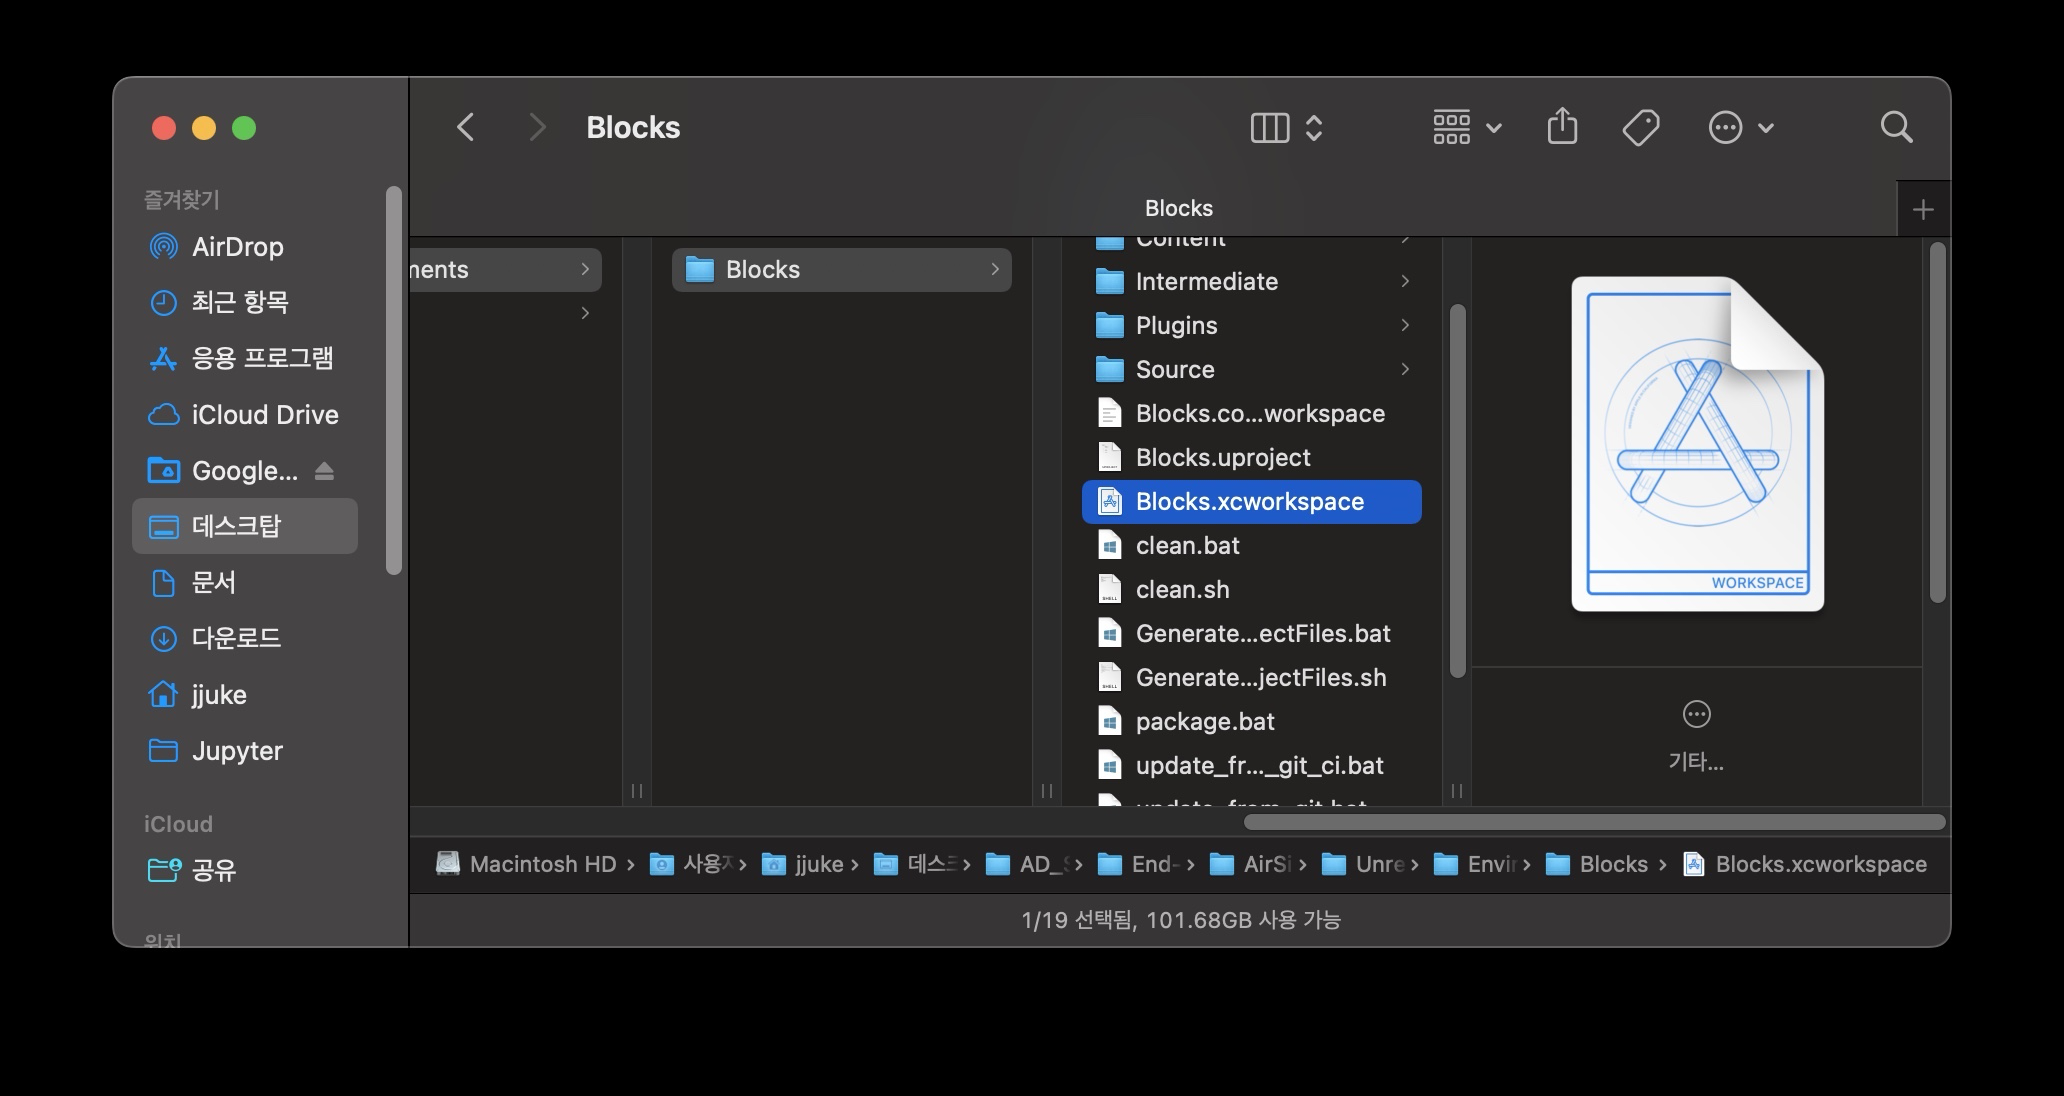The image size is (2064, 1096).
Task: Select the Blocks folder in the middle column
Action: [x=841, y=270]
